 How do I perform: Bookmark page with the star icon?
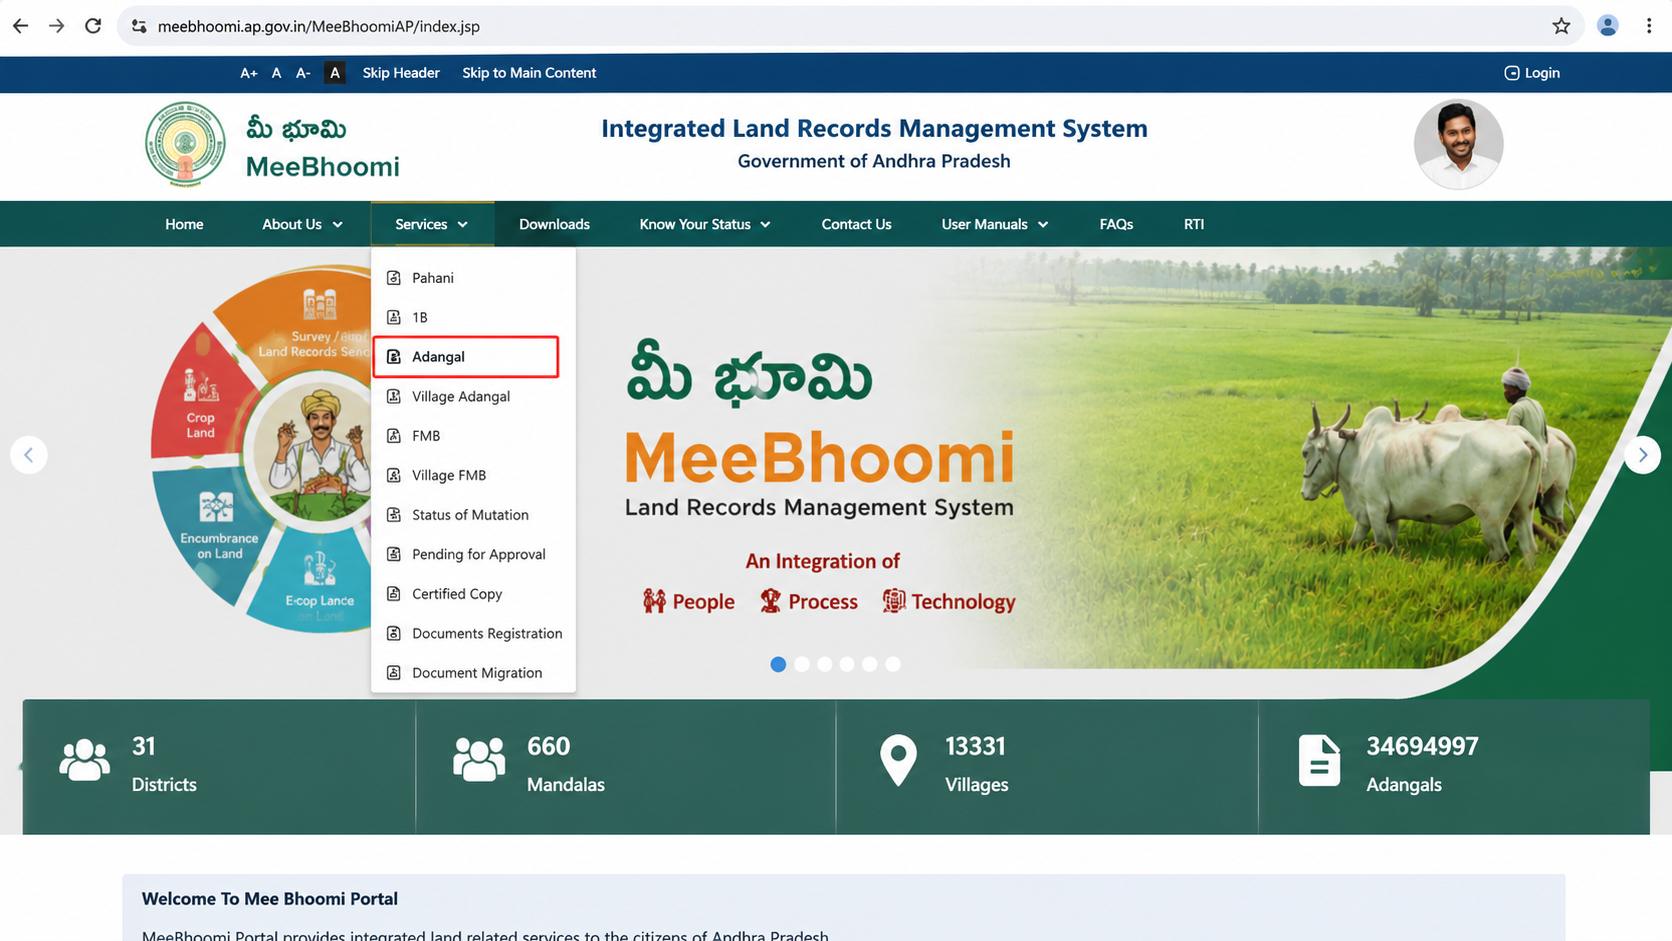coord(1561,26)
